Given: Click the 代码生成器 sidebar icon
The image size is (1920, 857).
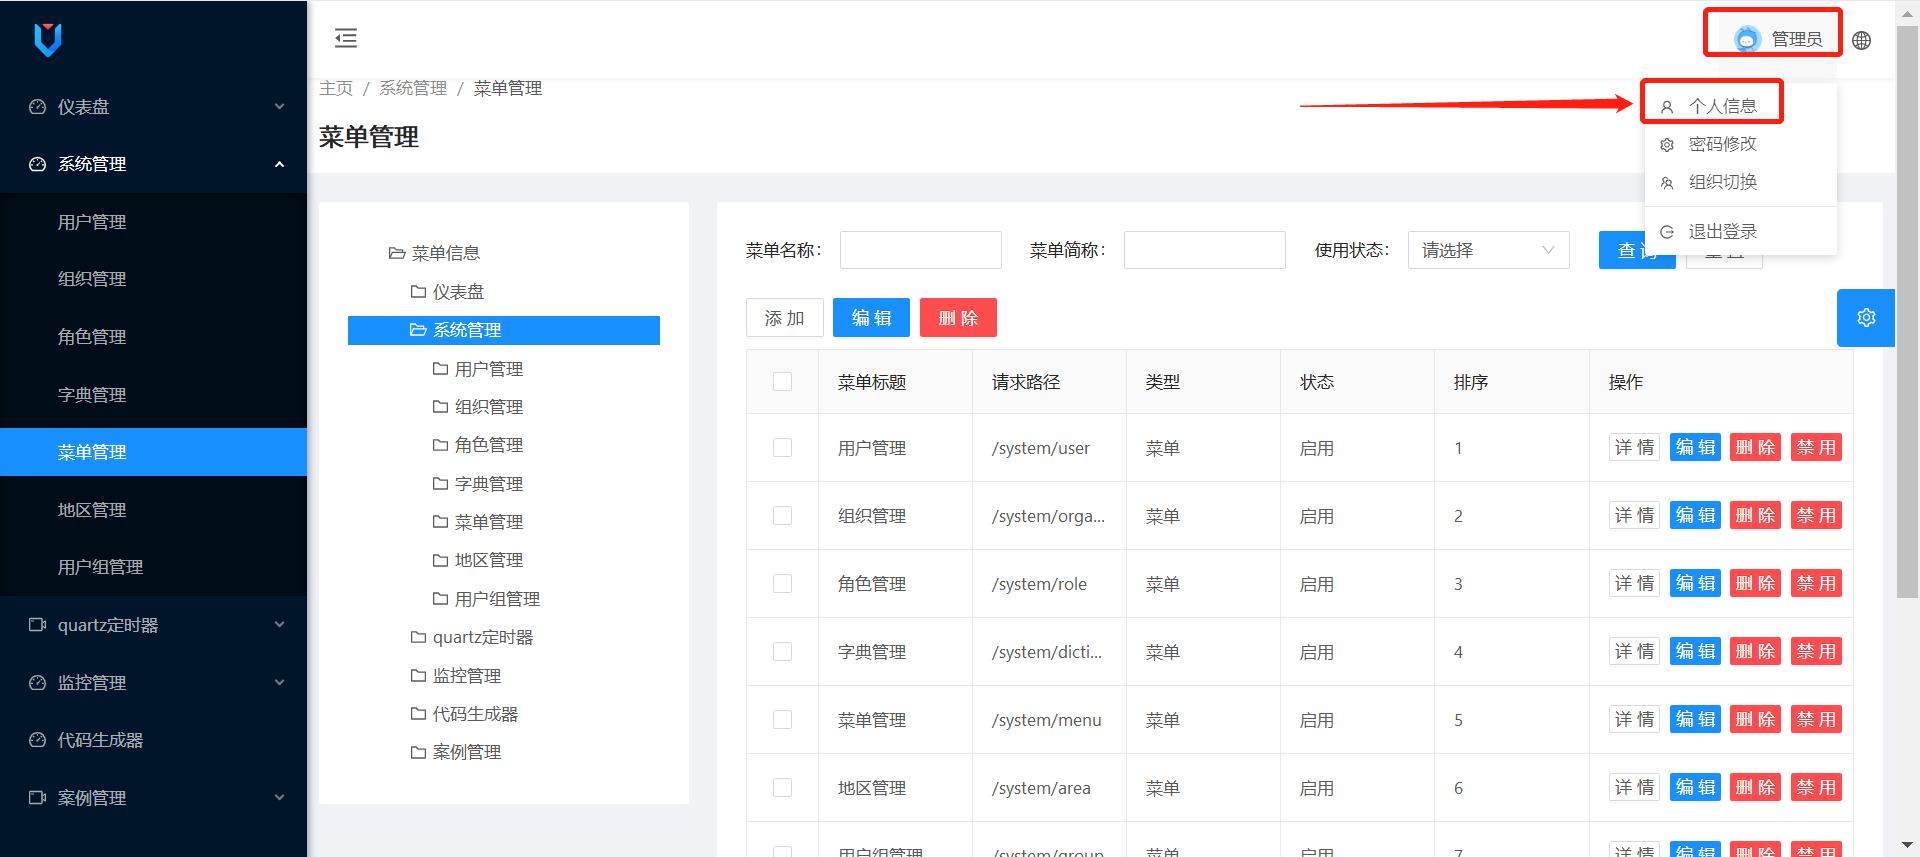Looking at the screenshot, I should (38, 740).
